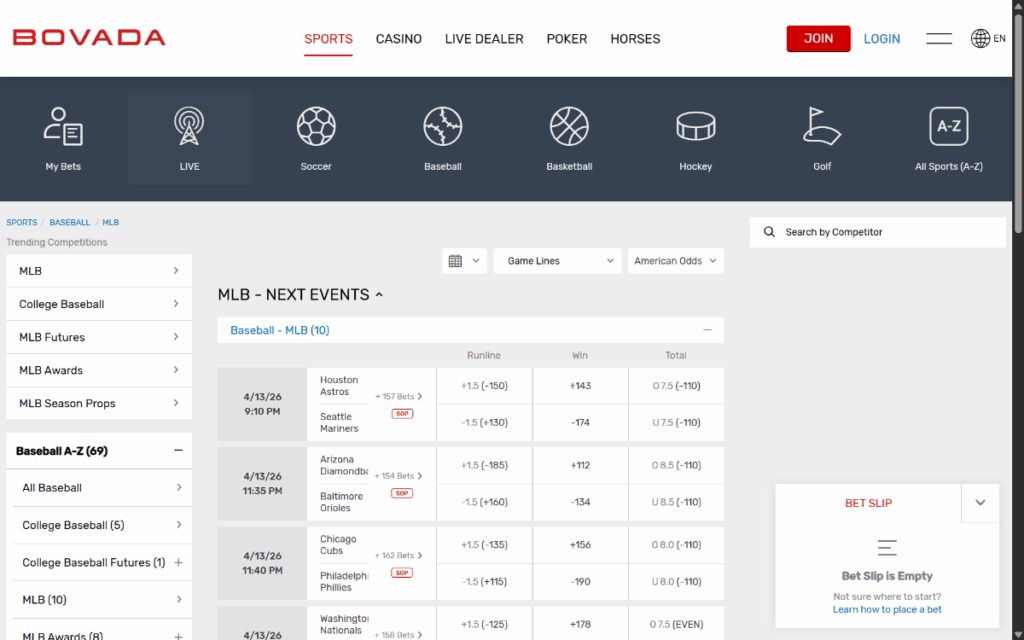1024x640 pixels.
Task: Open MLB (10) in Baseball A-Z
Action: [x=103, y=600]
